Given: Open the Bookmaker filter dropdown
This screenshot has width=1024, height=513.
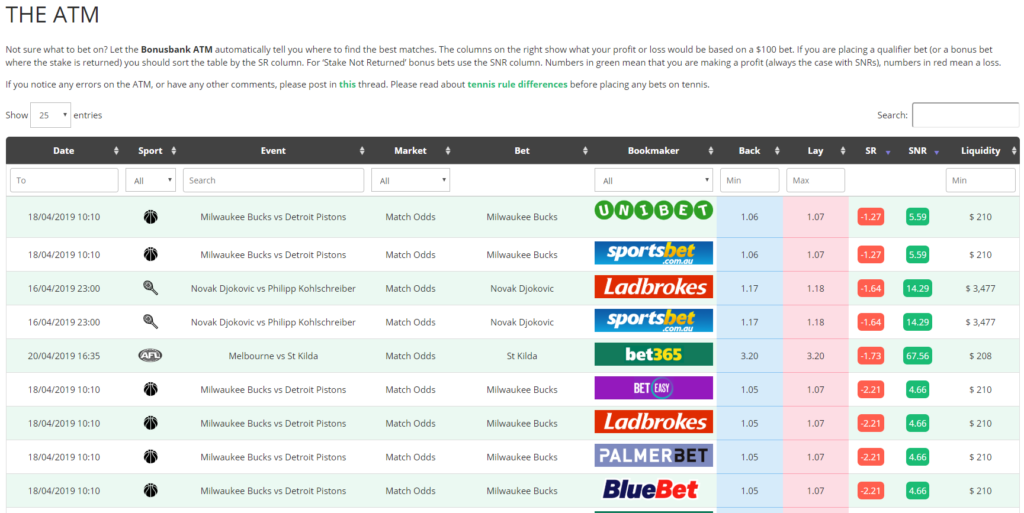Looking at the screenshot, I should click(x=653, y=181).
